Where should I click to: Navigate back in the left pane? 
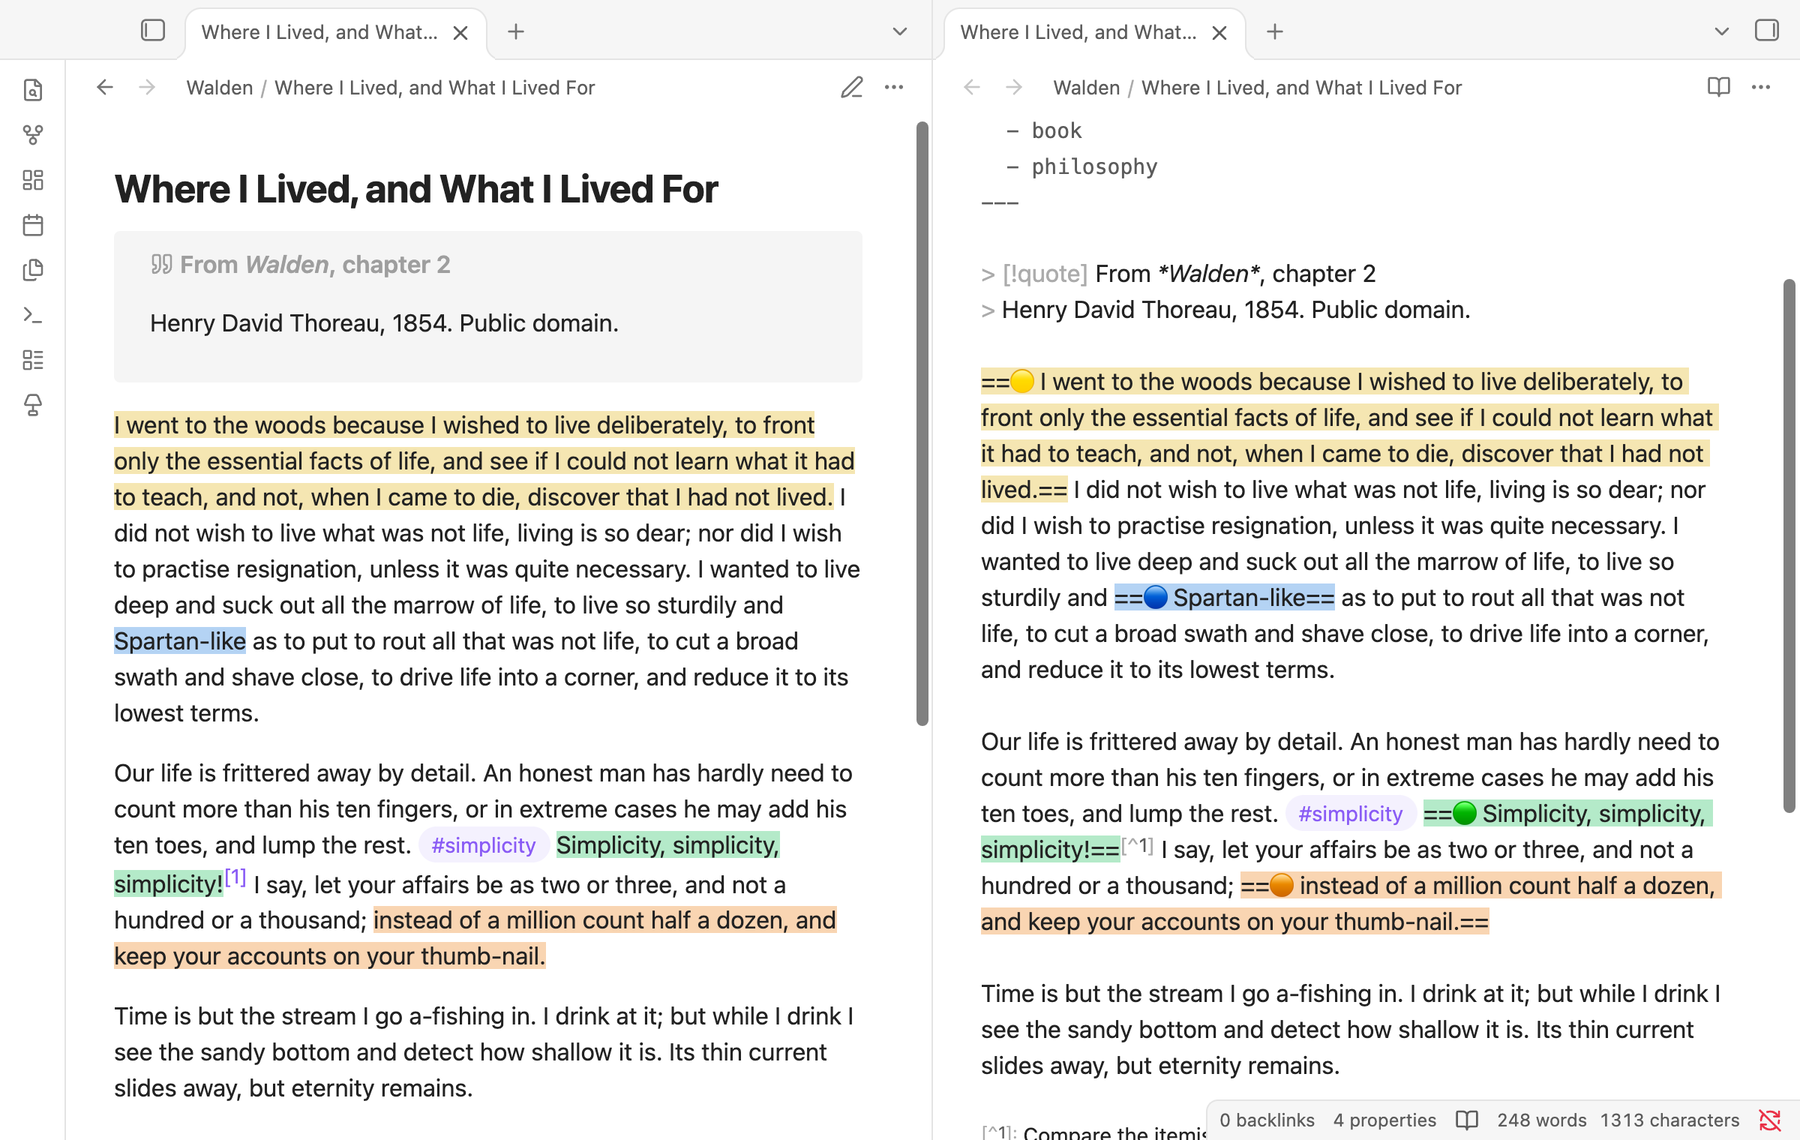click(105, 88)
